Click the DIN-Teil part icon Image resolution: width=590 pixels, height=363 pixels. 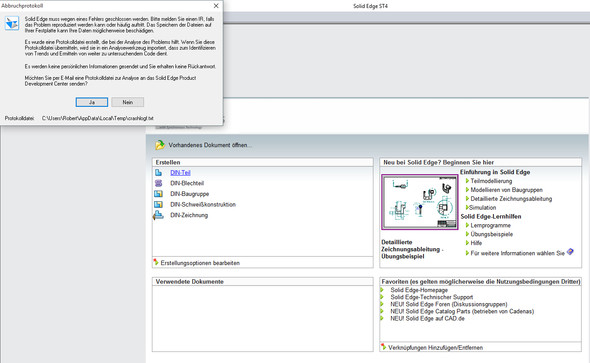click(158, 173)
